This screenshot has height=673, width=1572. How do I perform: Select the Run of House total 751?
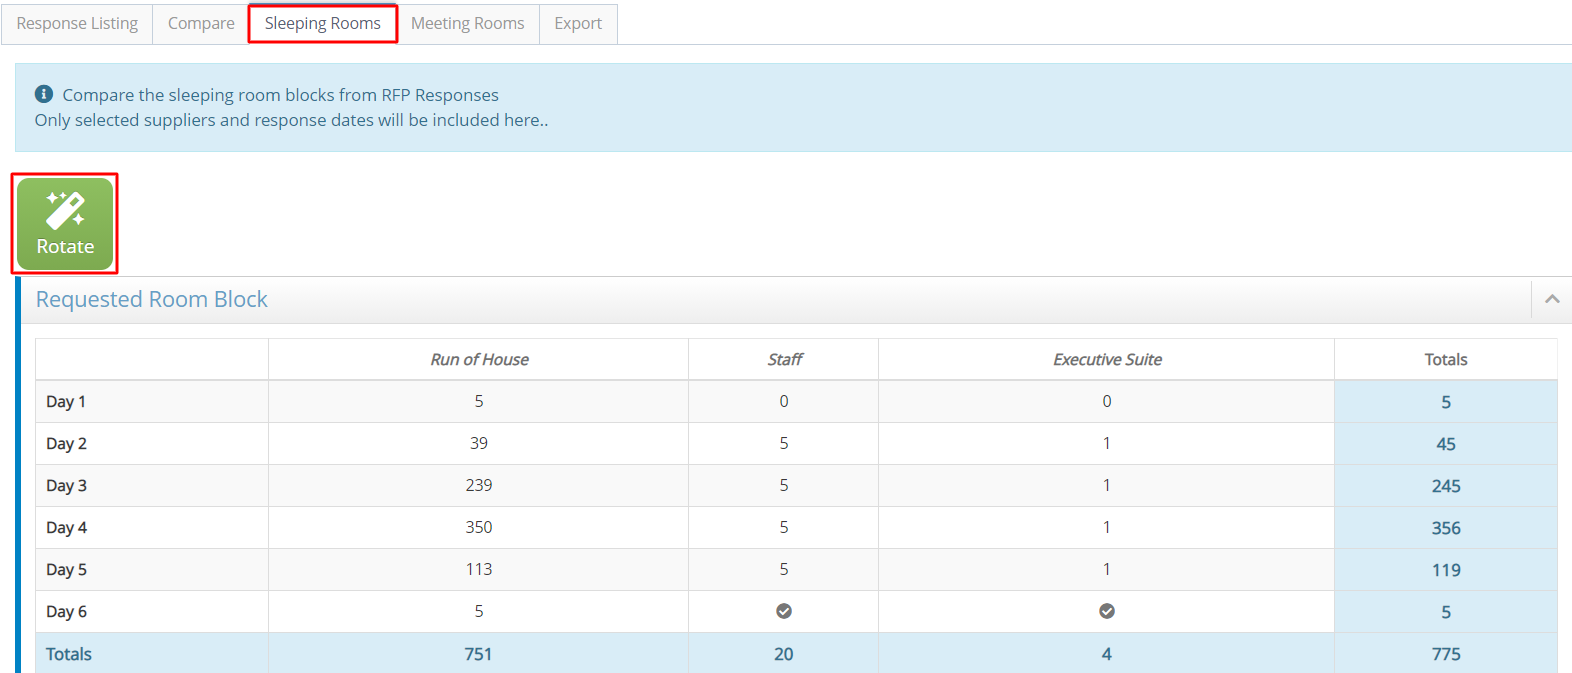(x=478, y=654)
